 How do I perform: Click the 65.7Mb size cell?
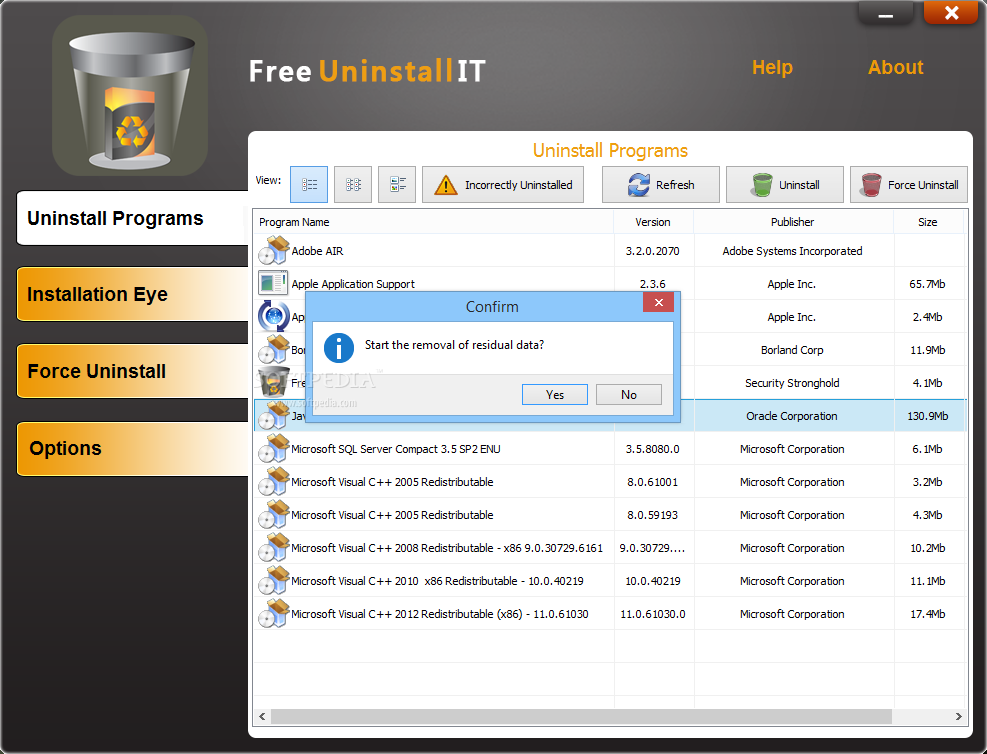coord(928,284)
